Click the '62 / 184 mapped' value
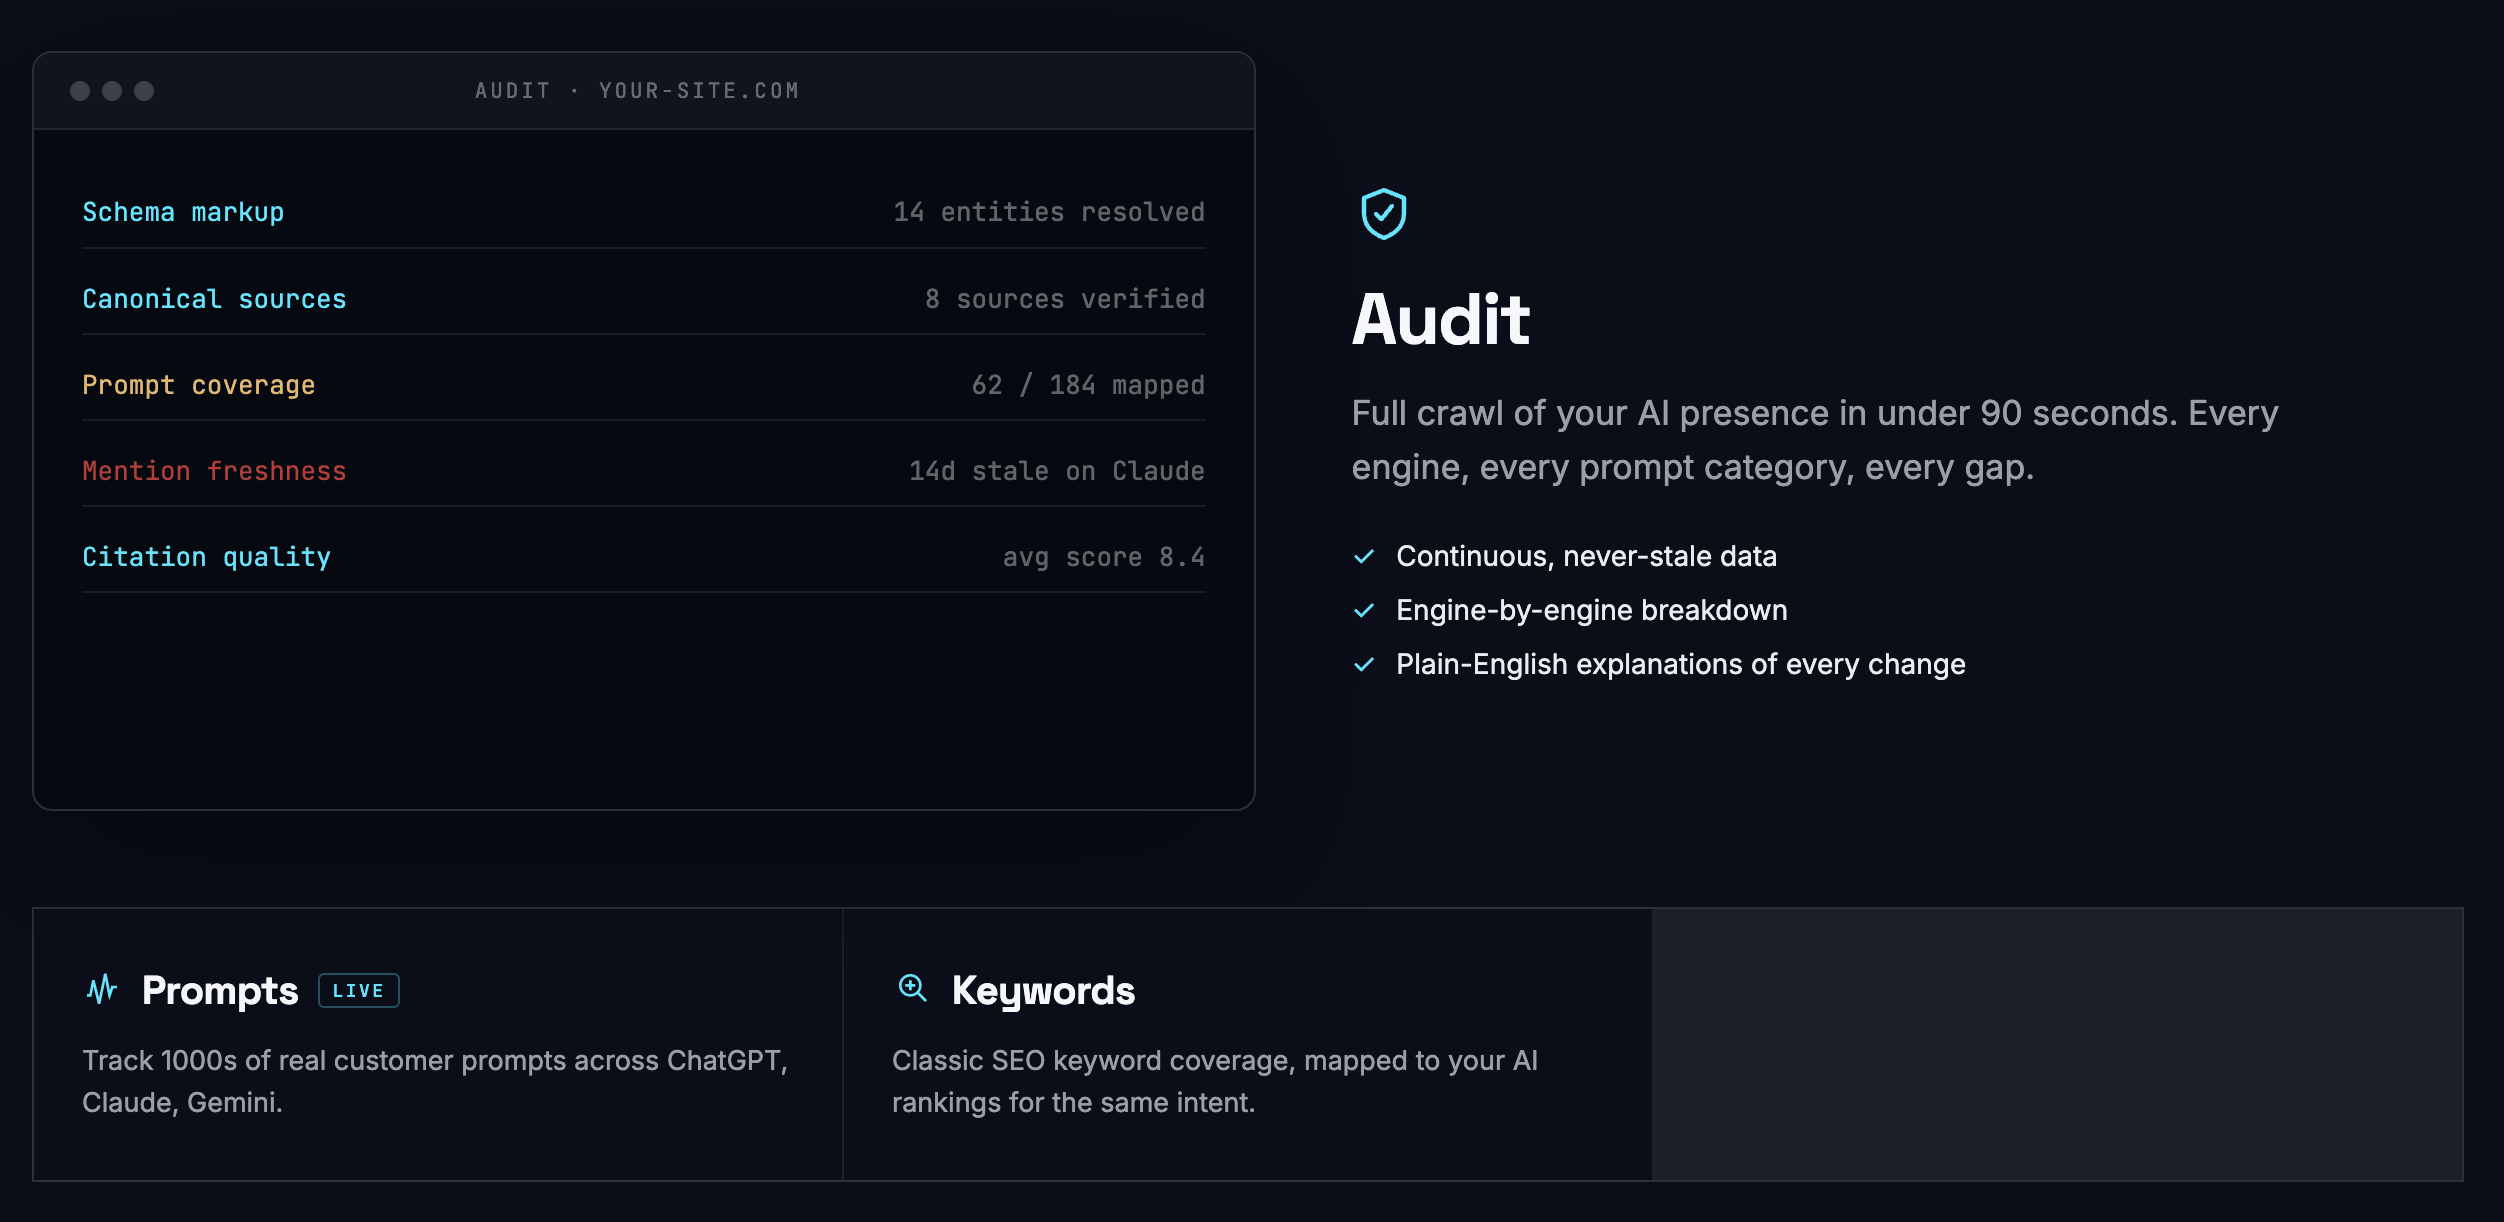Image resolution: width=2504 pixels, height=1222 pixels. [1088, 385]
